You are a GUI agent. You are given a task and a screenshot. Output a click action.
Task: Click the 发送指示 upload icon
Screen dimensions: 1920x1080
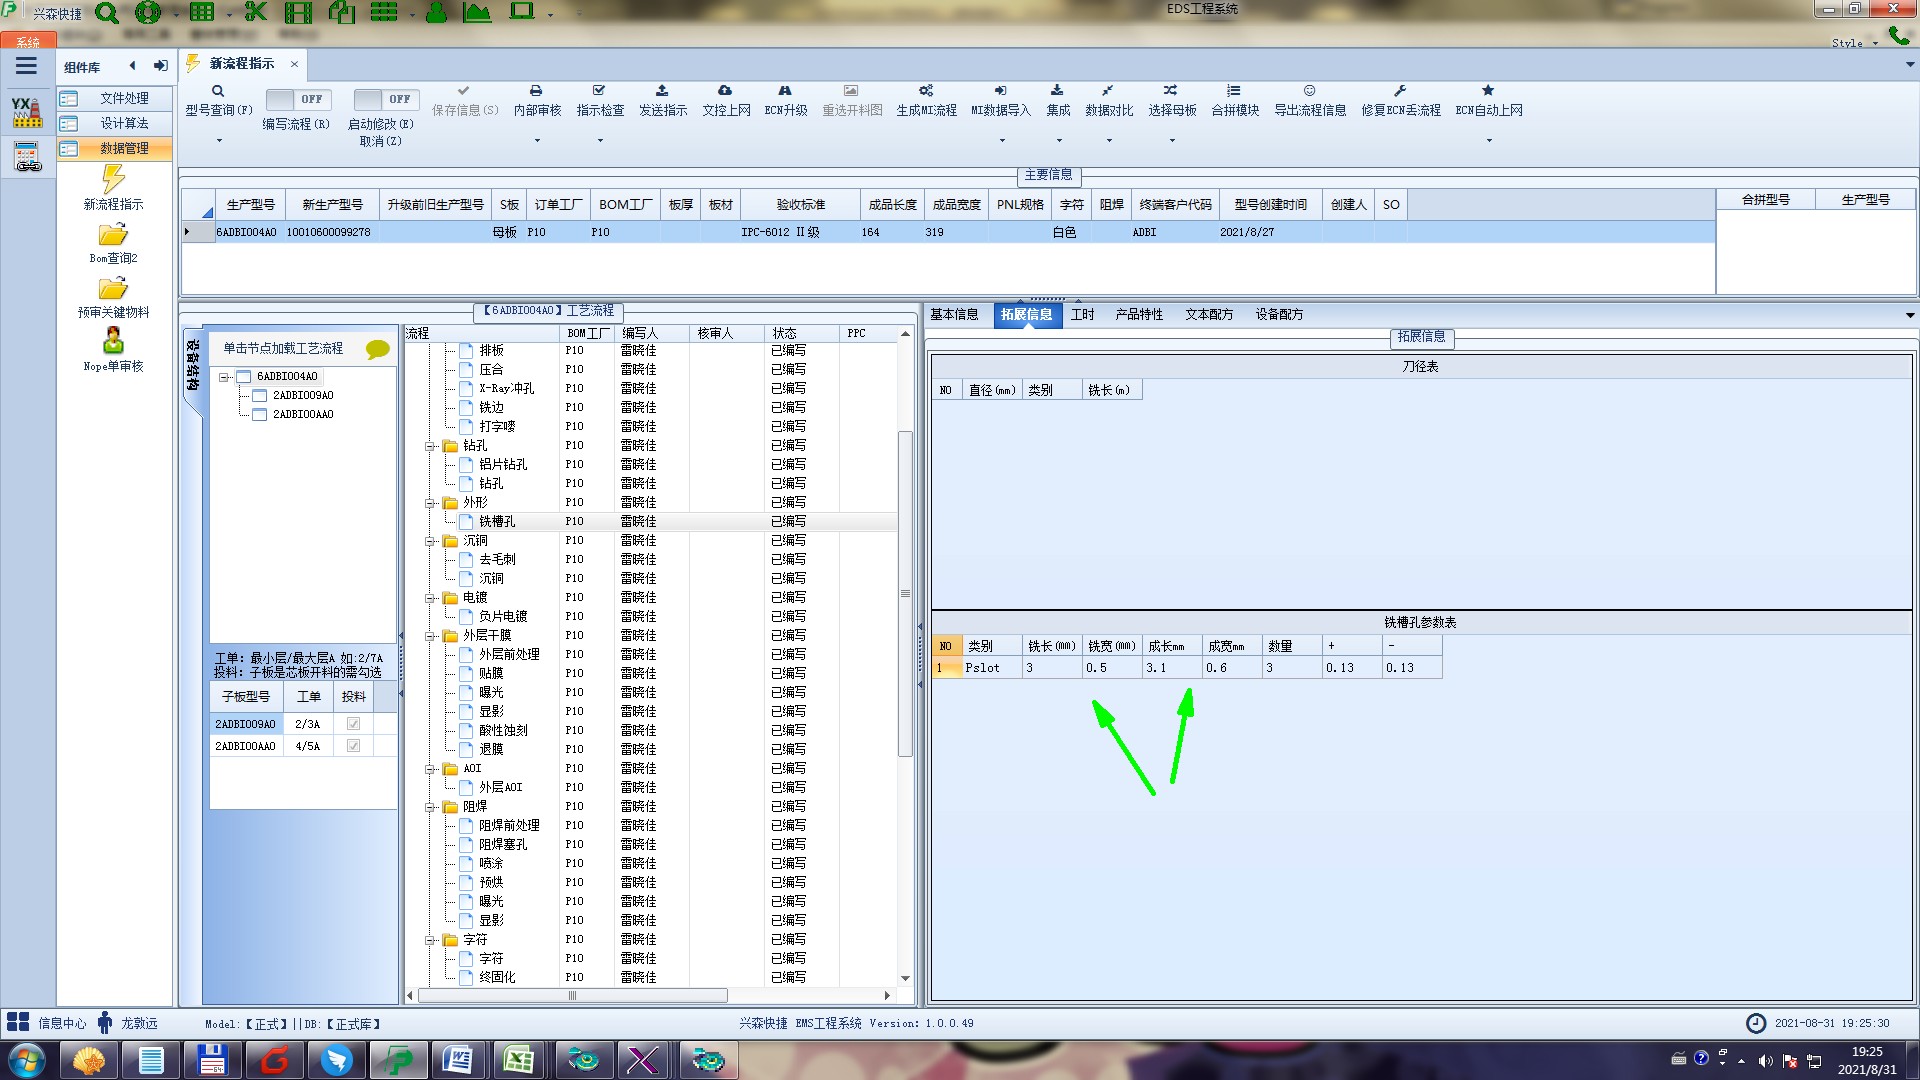[x=662, y=91]
